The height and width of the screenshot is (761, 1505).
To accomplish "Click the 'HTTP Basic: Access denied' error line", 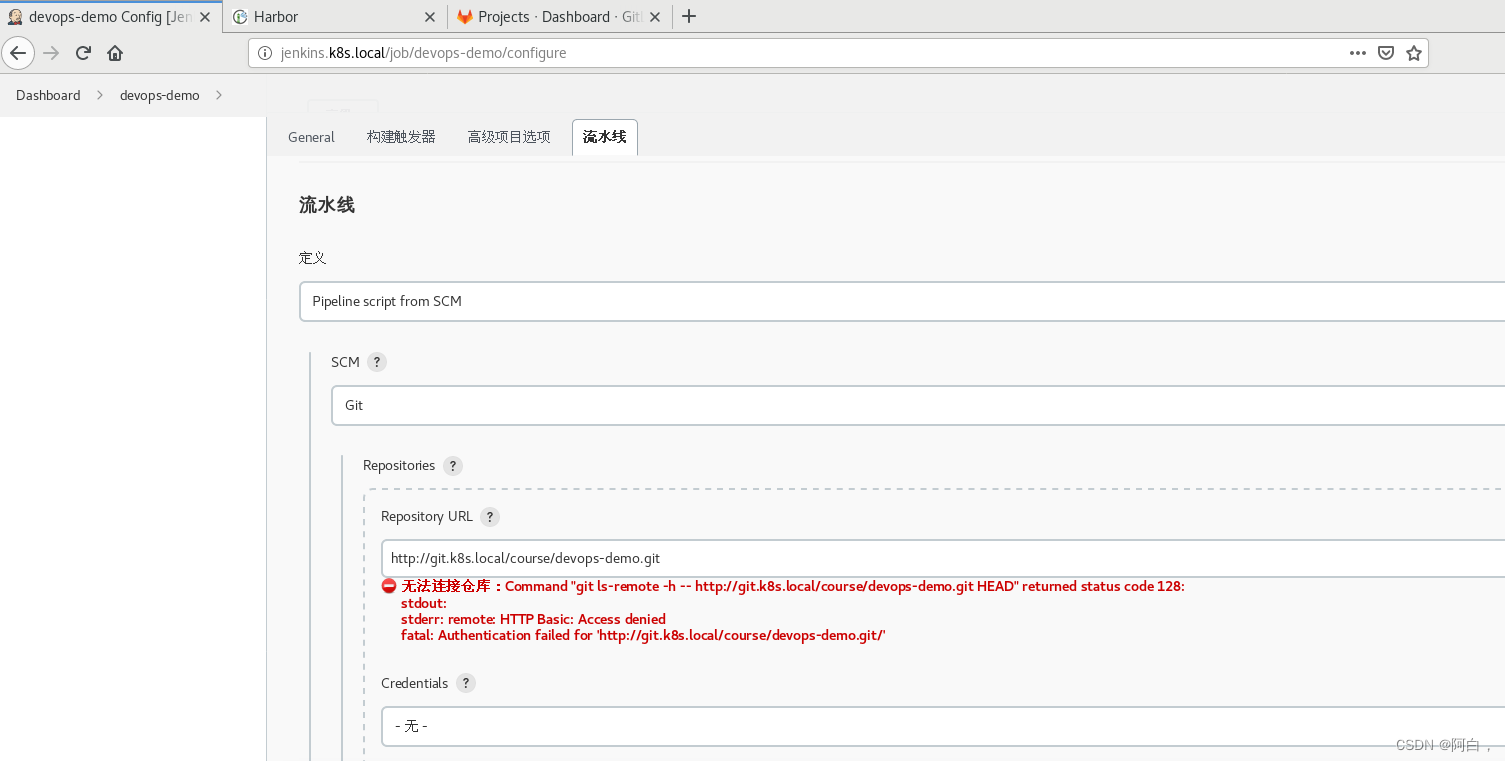I will tap(533, 619).
